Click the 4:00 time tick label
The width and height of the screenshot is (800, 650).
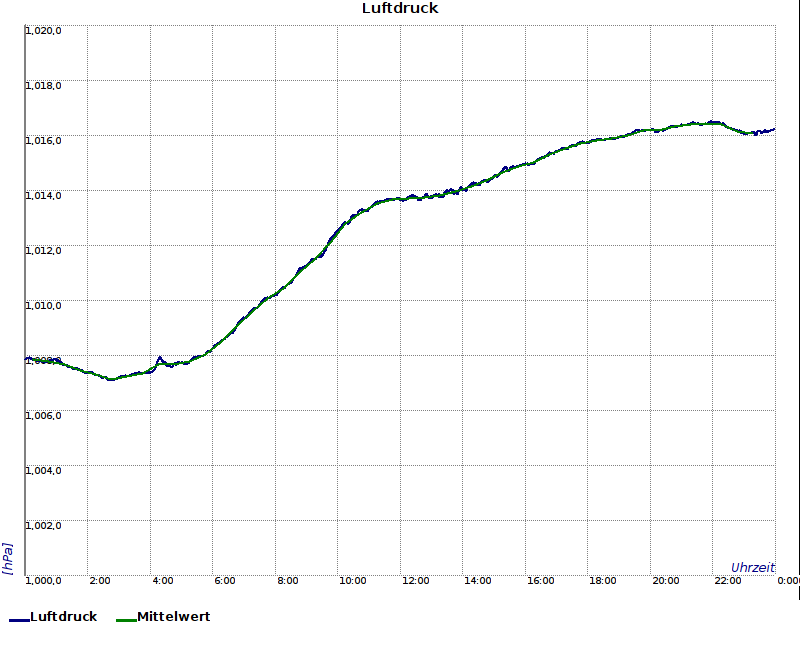(x=163, y=580)
